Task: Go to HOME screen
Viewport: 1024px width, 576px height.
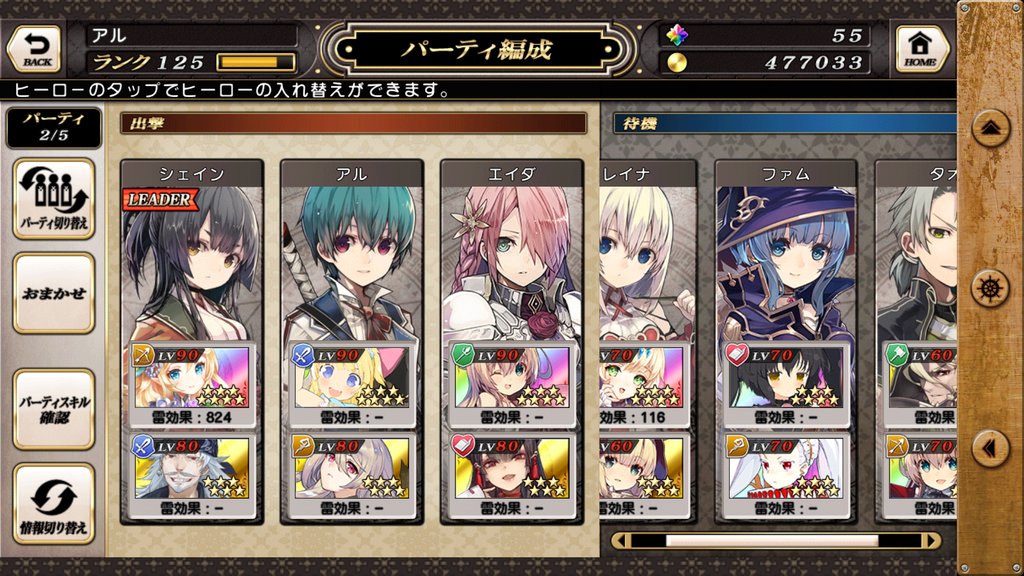Action: click(921, 50)
